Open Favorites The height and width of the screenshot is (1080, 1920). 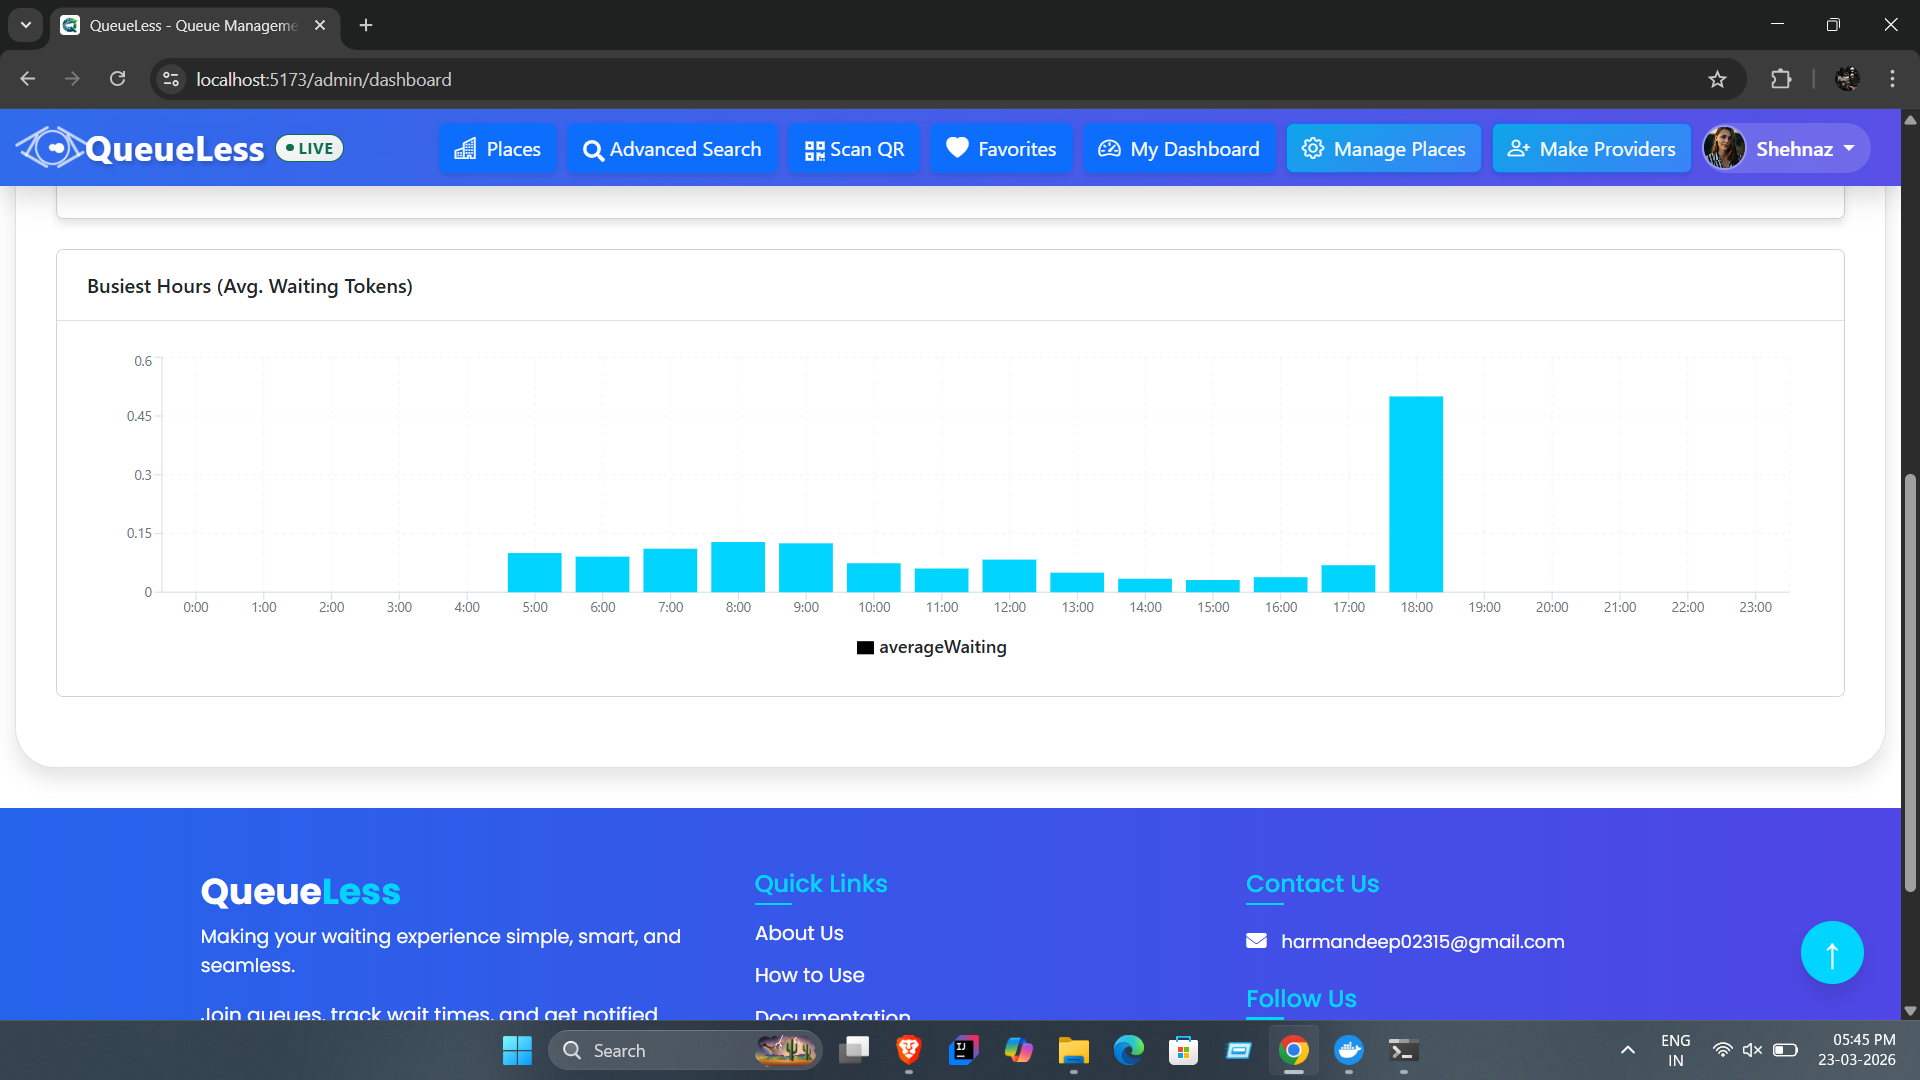coord(1001,149)
